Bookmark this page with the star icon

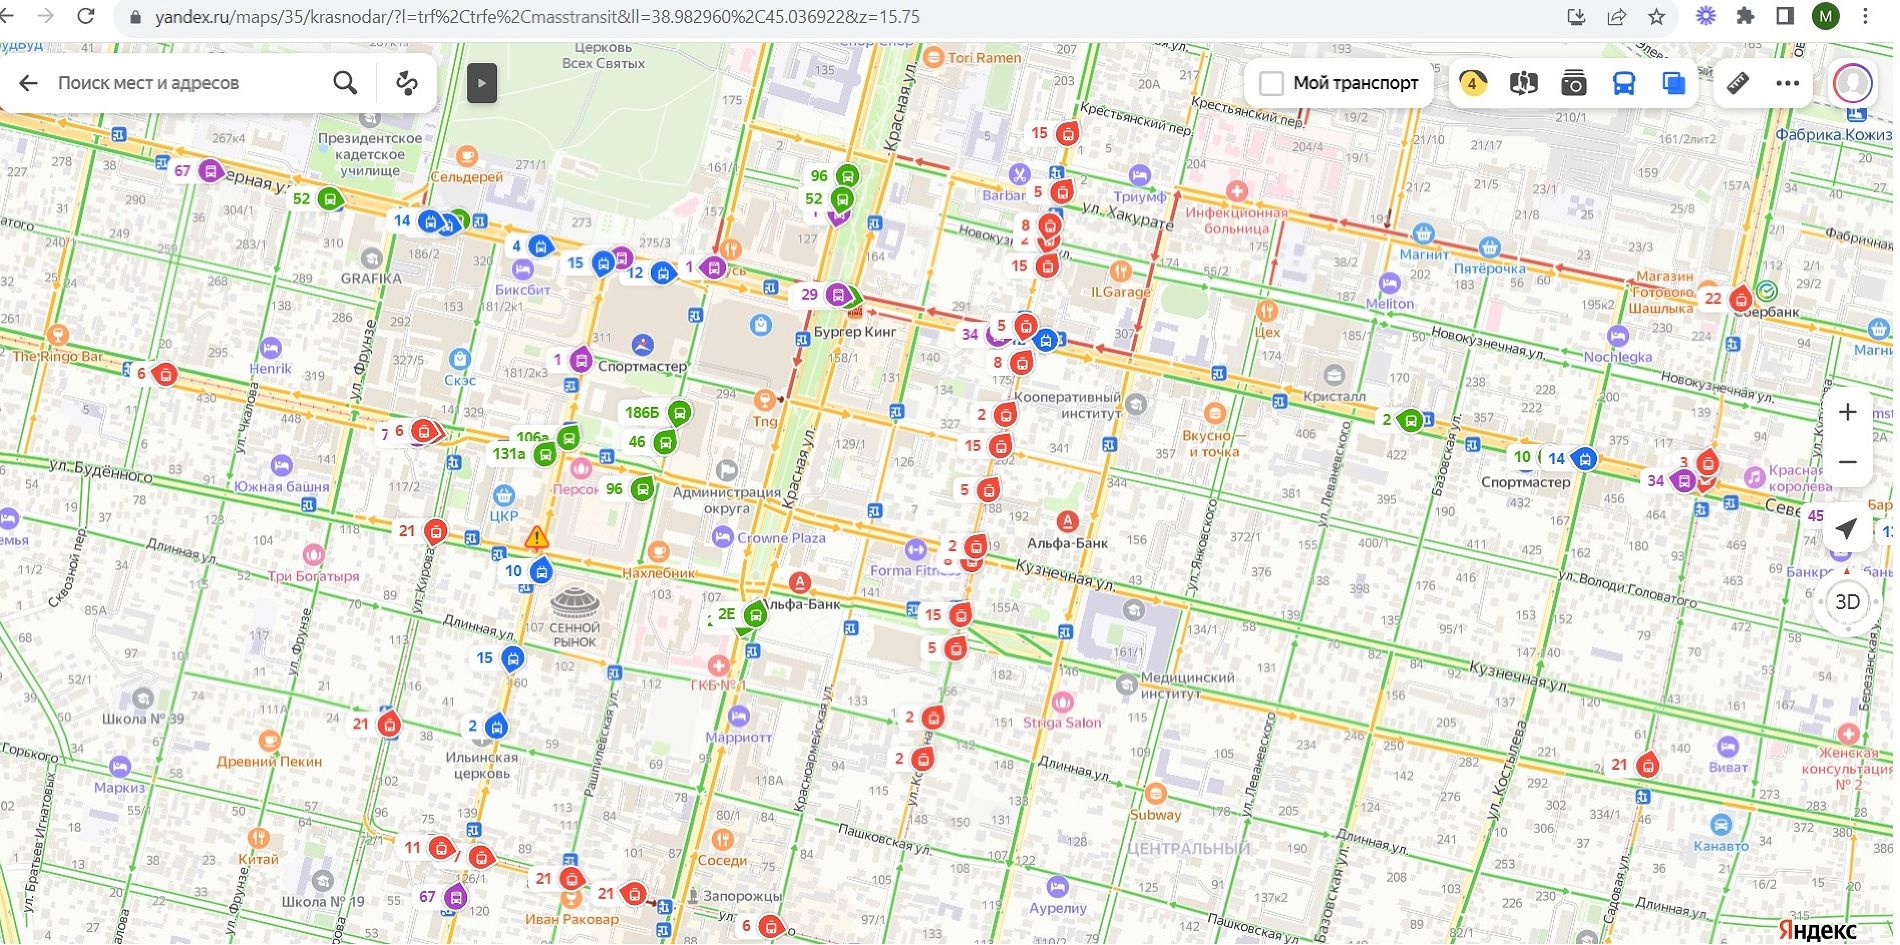tap(1657, 17)
